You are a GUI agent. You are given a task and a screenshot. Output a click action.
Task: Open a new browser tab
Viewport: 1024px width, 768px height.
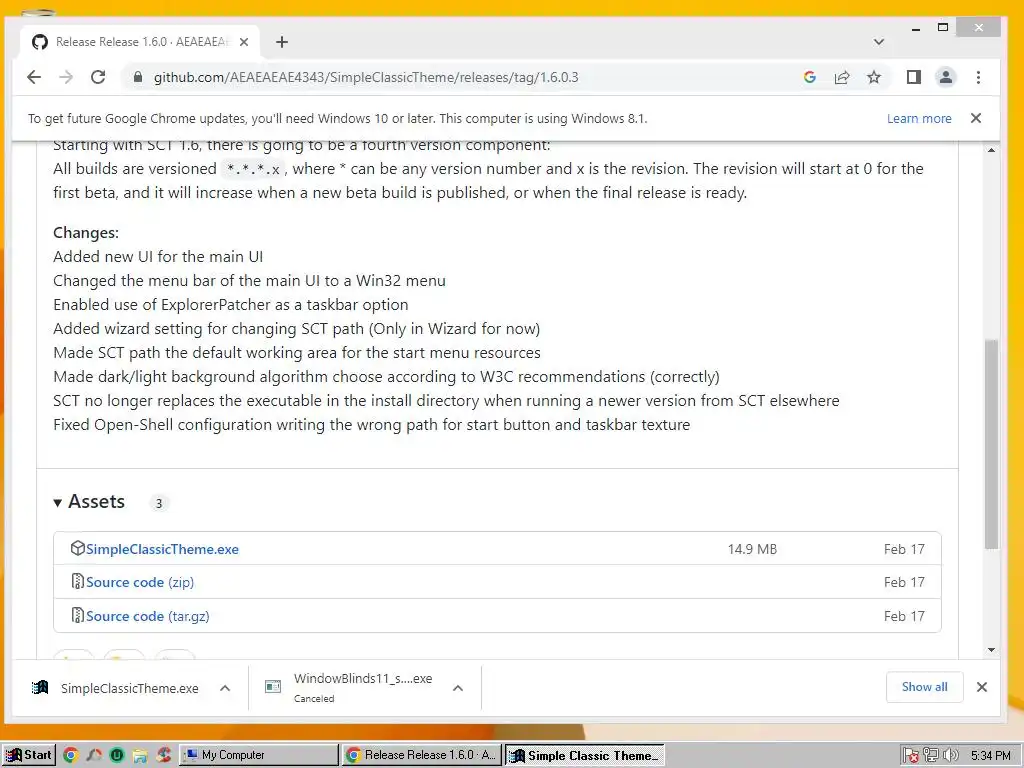click(x=281, y=42)
